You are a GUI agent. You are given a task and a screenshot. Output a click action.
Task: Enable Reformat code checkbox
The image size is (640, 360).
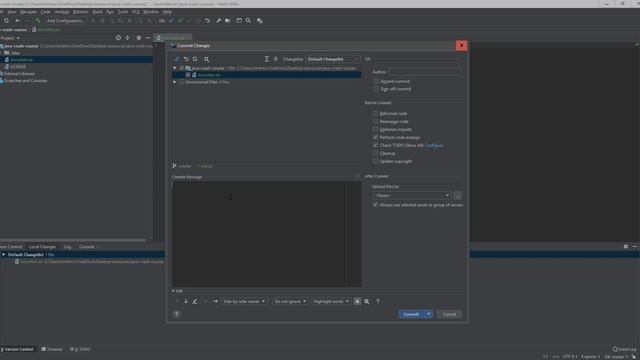[x=375, y=113]
